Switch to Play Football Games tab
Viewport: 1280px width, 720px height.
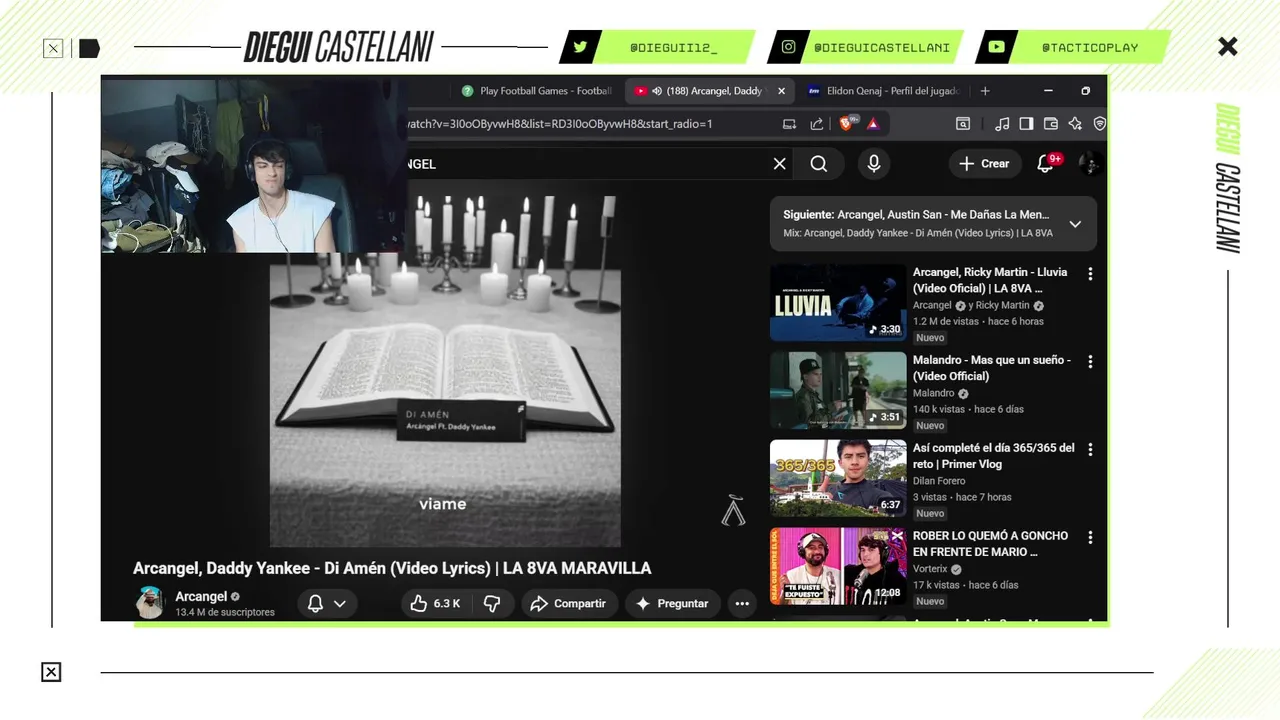[538, 91]
